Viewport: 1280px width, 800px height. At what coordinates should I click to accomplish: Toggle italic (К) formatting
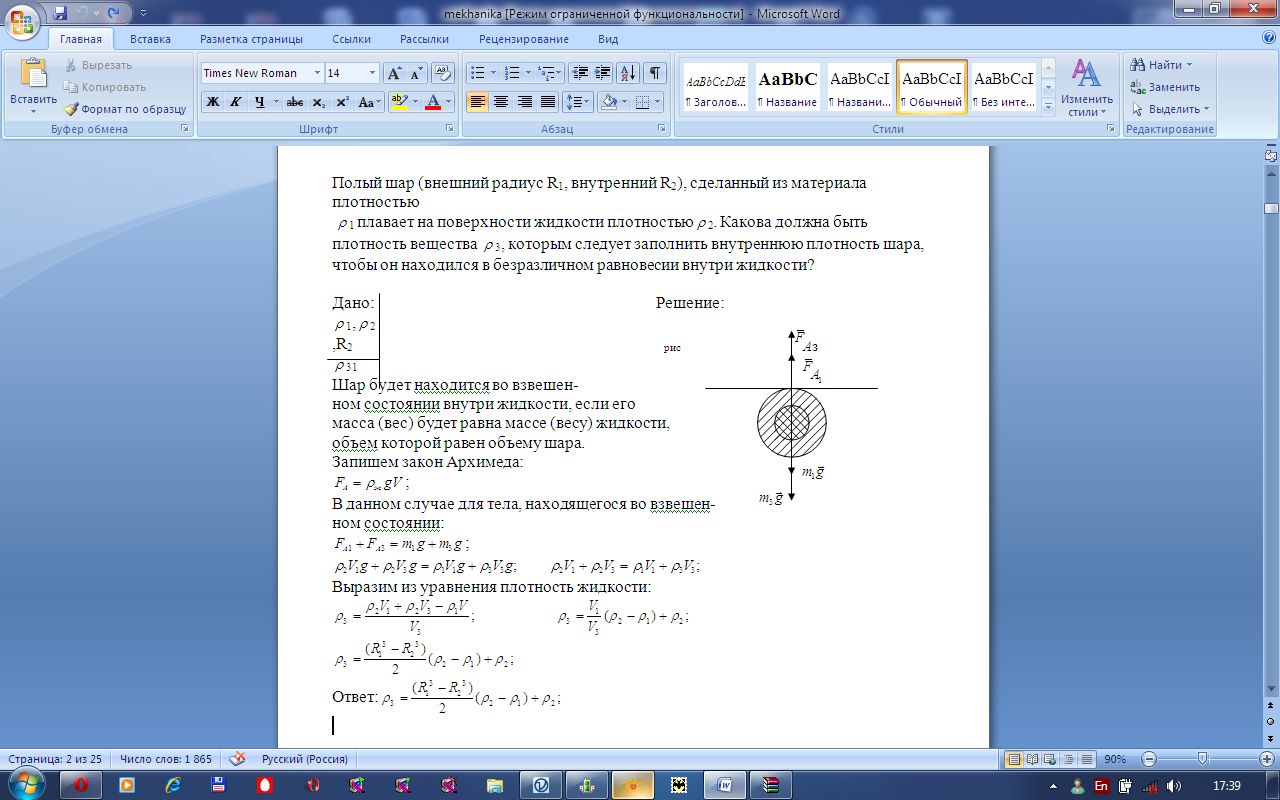coord(236,102)
